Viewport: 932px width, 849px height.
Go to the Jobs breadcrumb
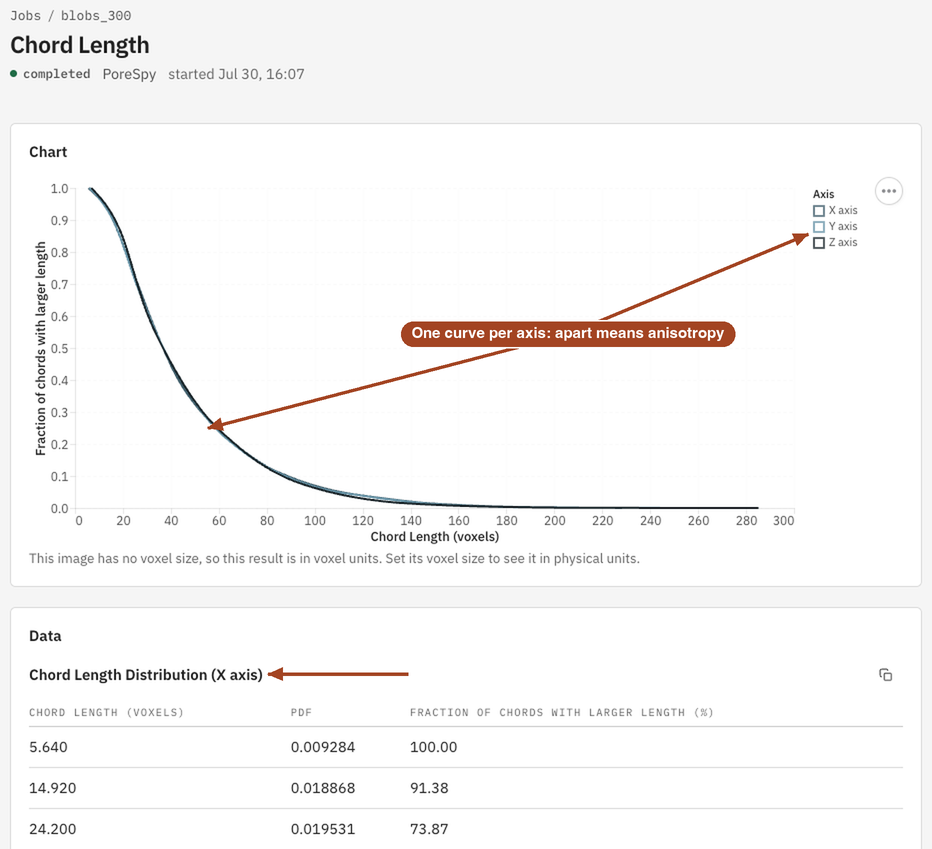pos(26,16)
